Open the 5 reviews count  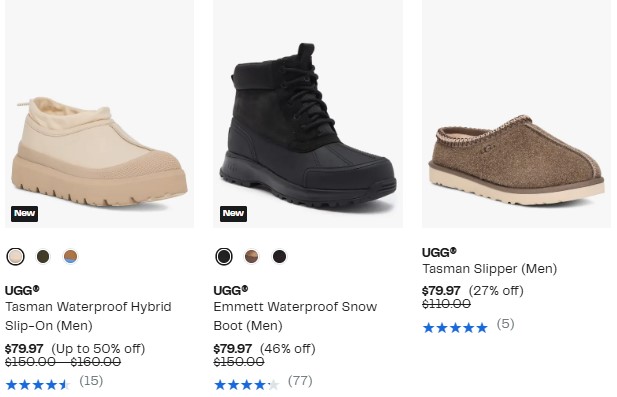point(505,324)
